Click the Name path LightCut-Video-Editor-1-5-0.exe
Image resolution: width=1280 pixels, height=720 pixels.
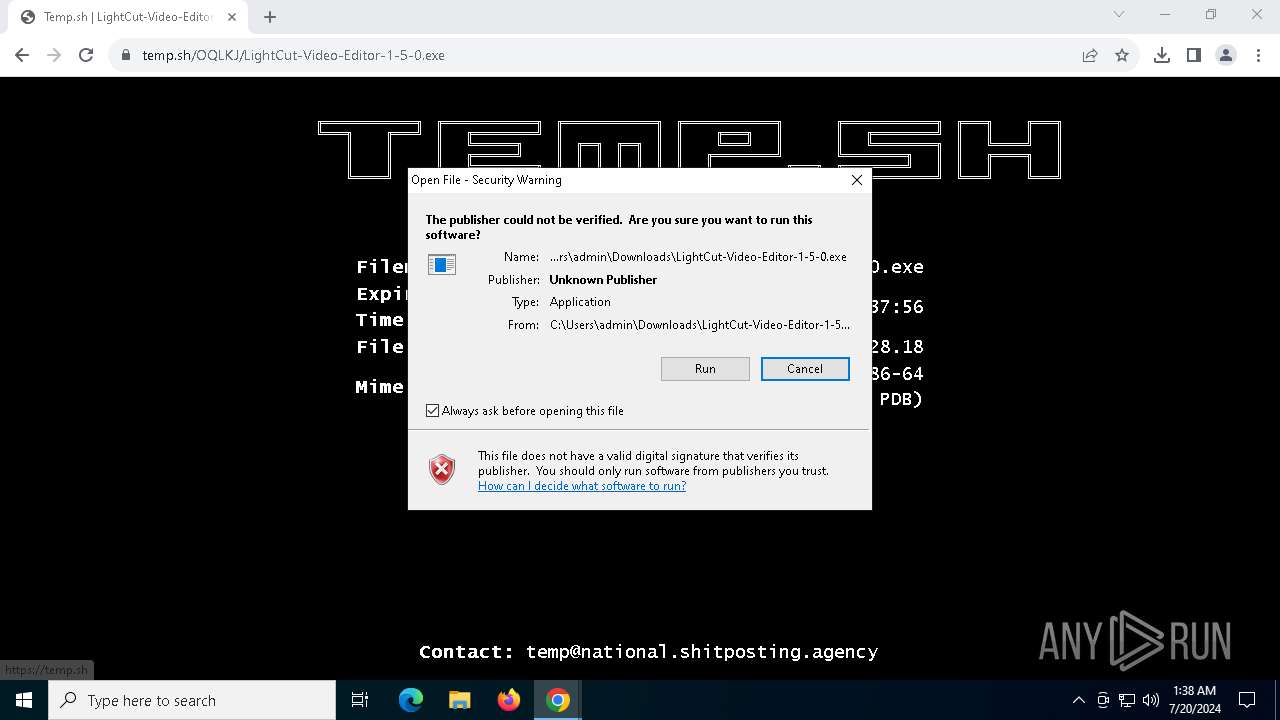698,257
